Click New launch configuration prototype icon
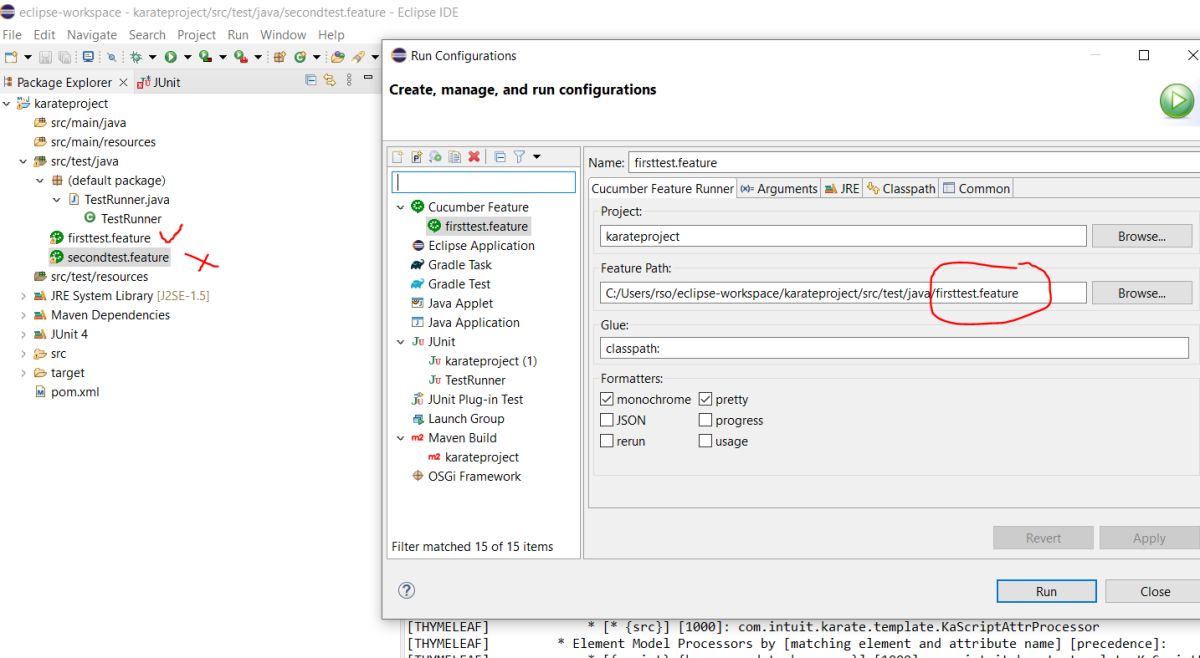 [x=417, y=157]
